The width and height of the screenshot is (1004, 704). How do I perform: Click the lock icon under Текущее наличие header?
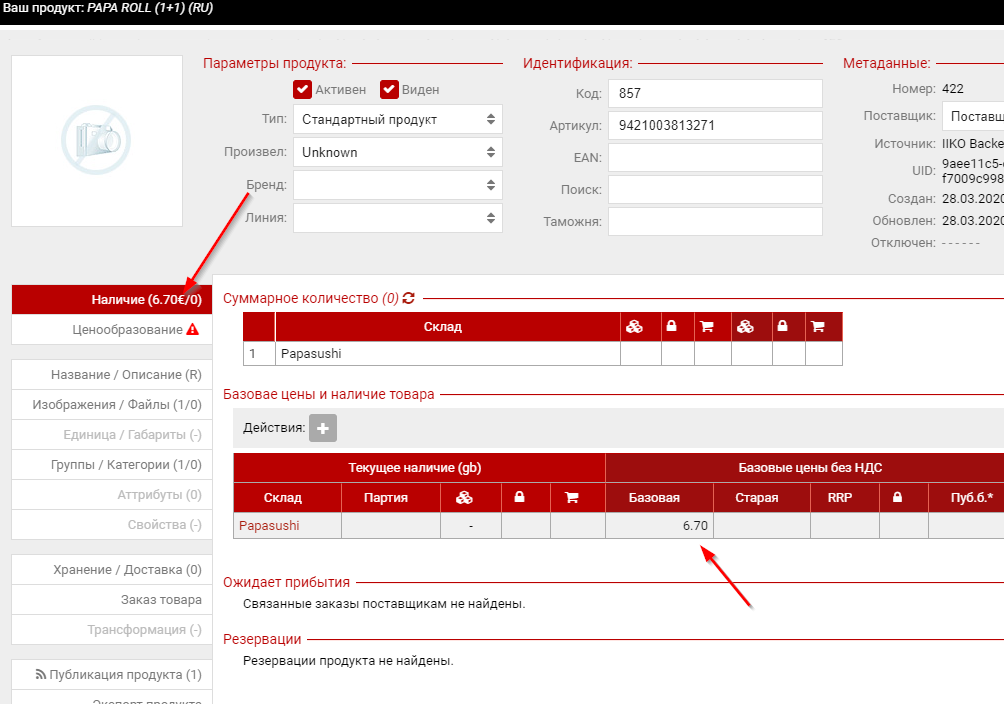tap(519, 497)
